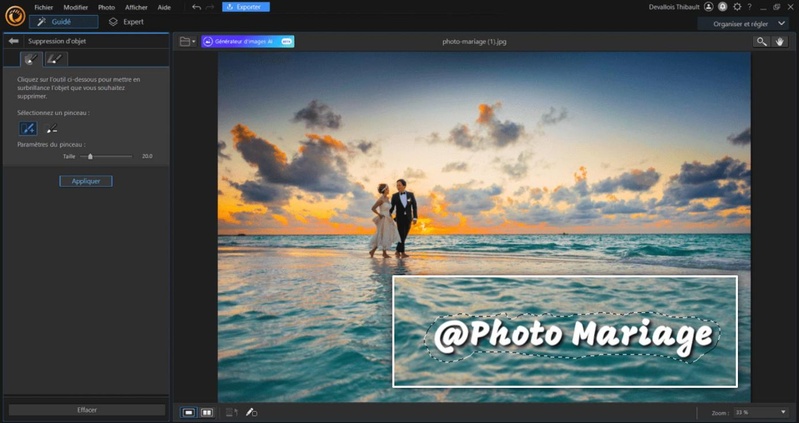The height and width of the screenshot is (423, 799).
Task: Open the zoom percentage dropdown
Action: coord(762,412)
